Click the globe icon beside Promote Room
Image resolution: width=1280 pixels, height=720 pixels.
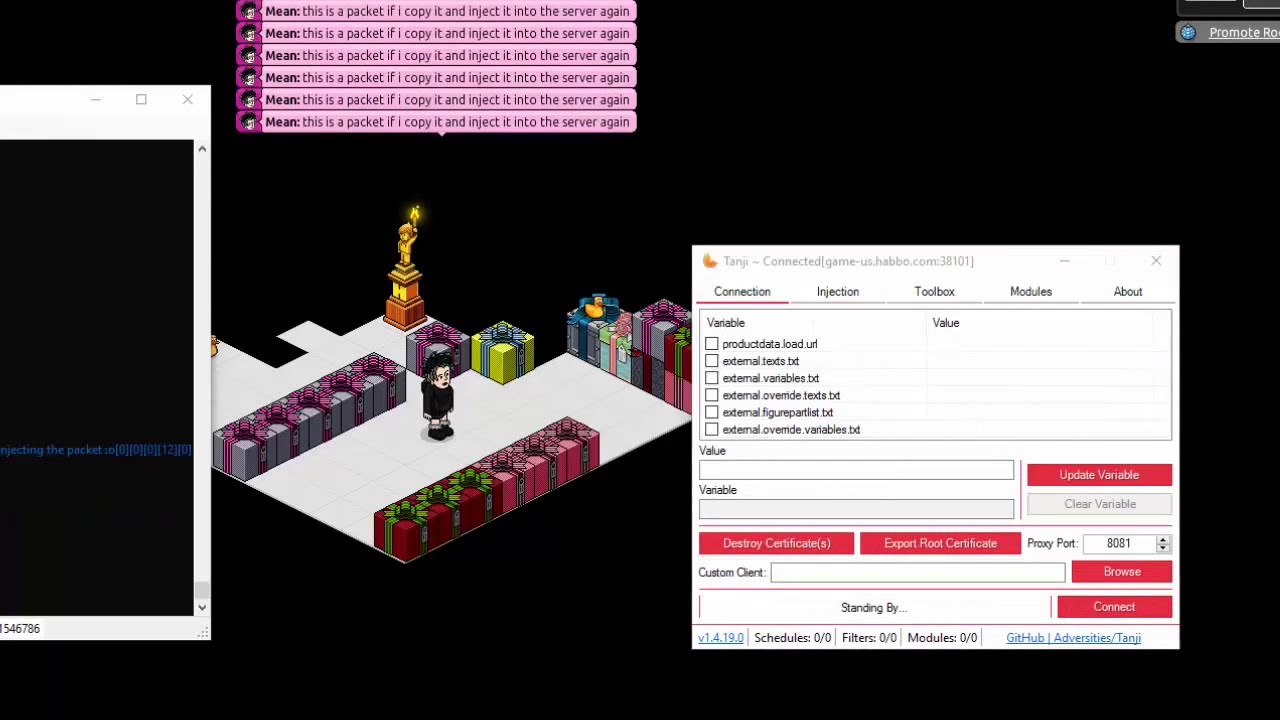(1188, 33)
